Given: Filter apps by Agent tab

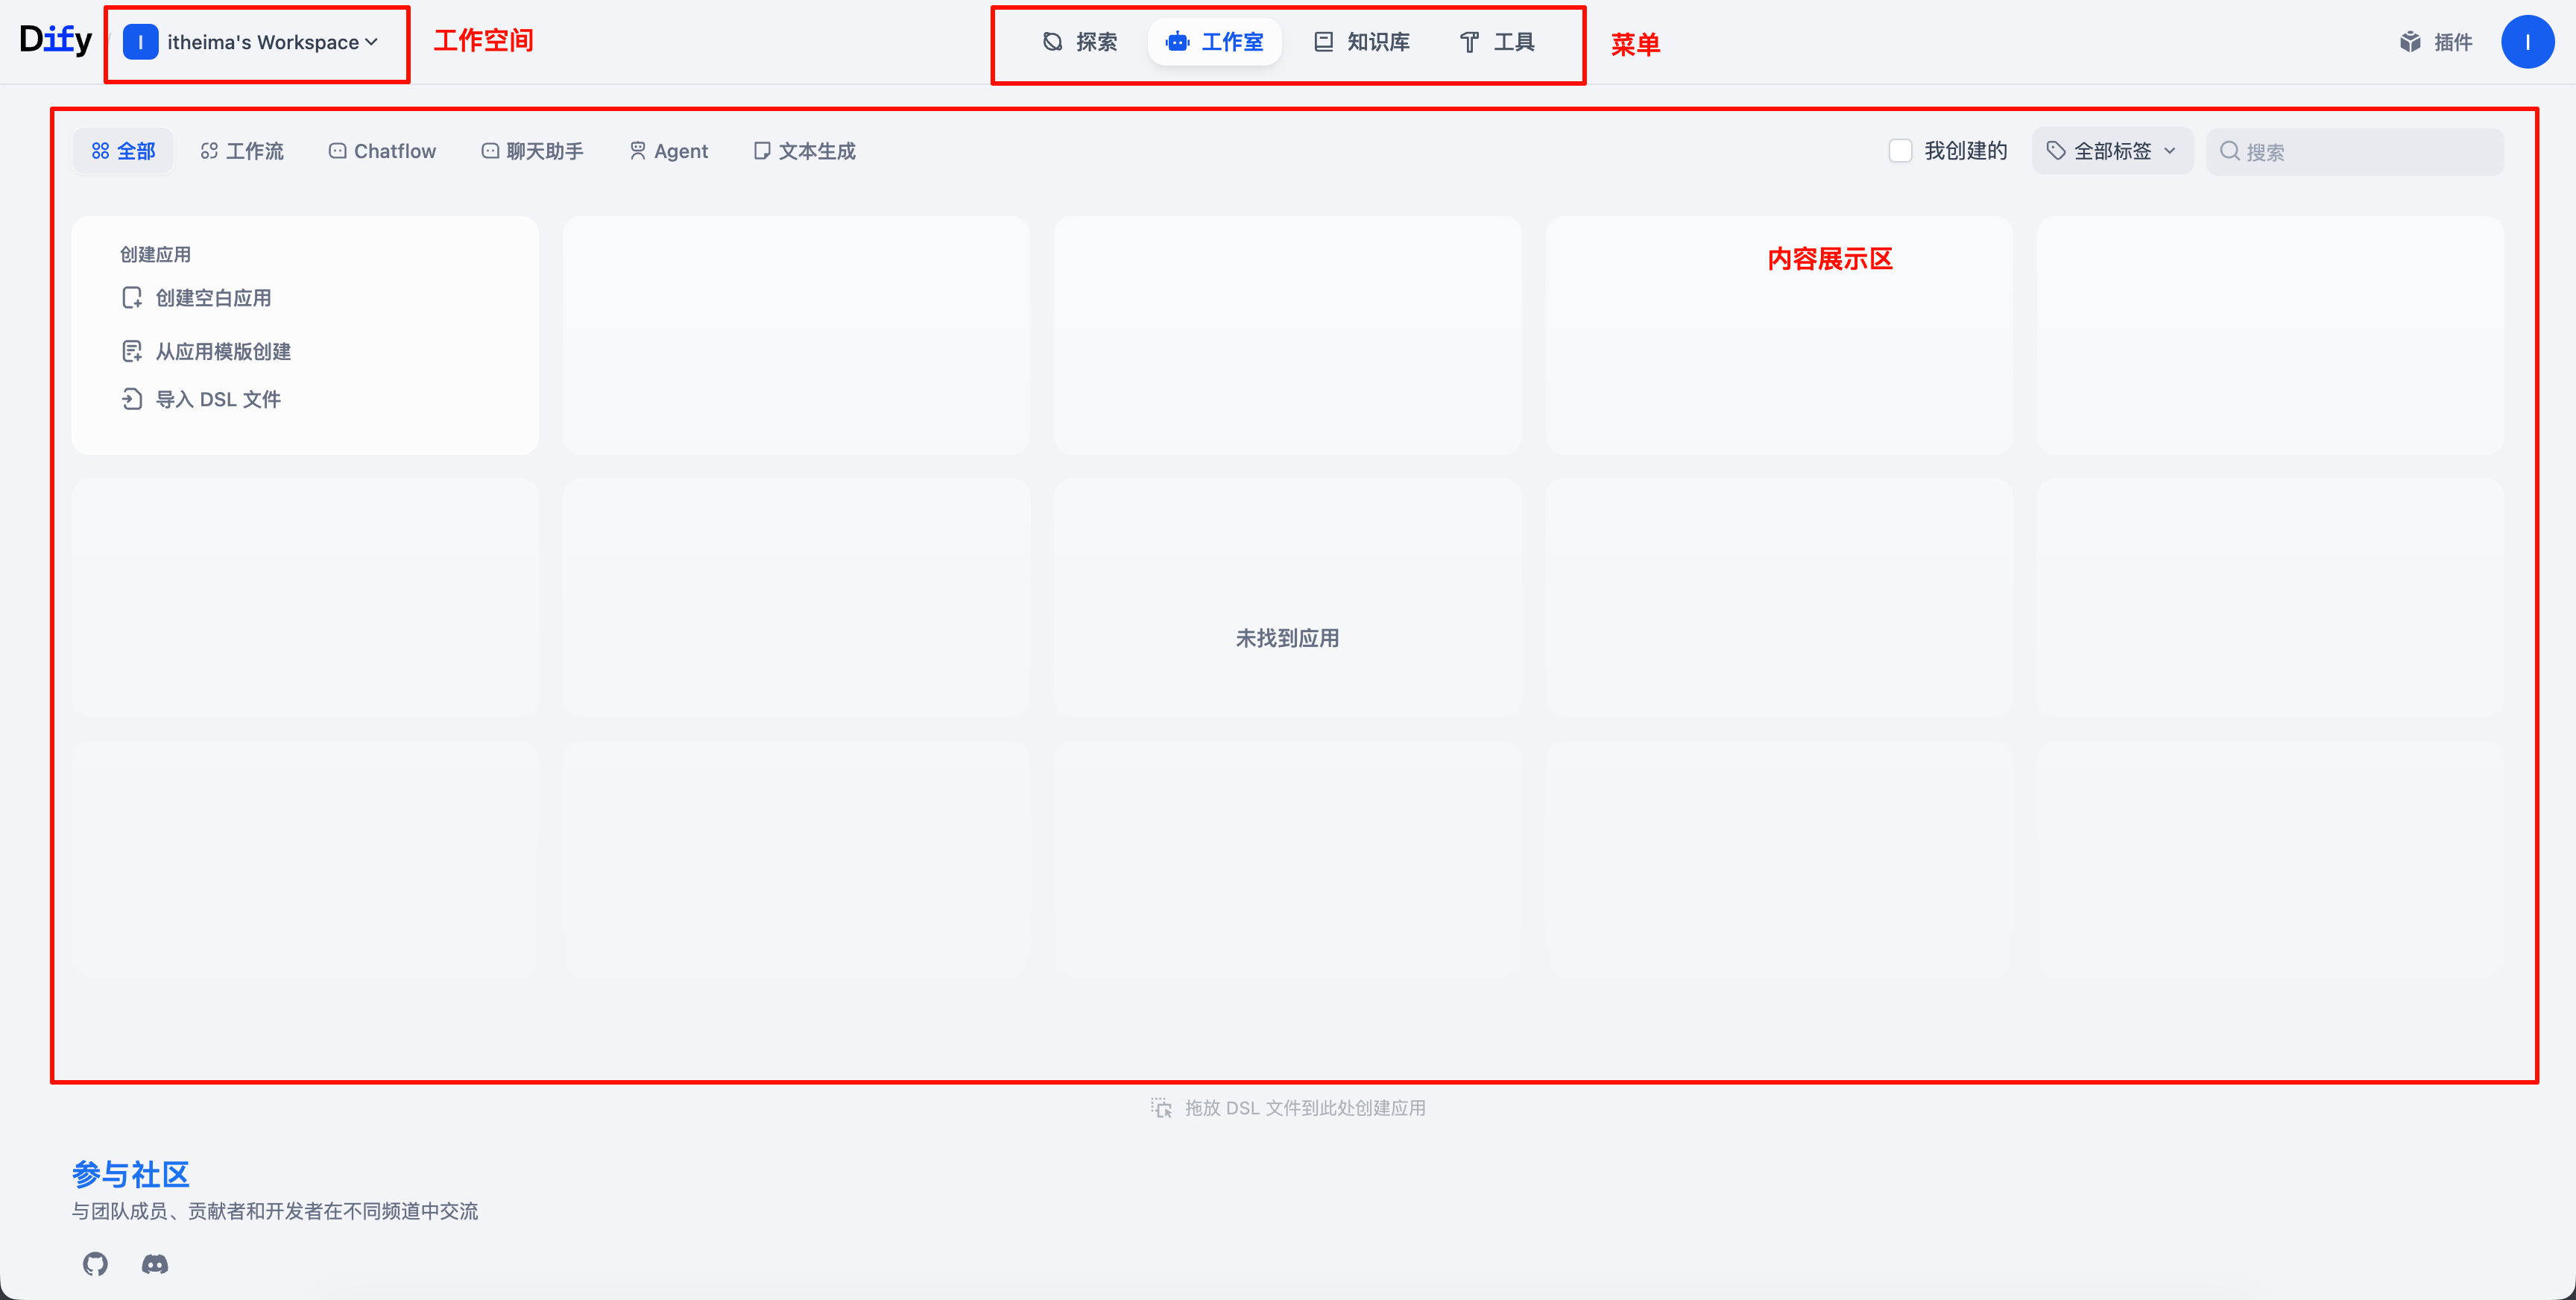Looking at the screenshot, I should (x=668, y=151).
